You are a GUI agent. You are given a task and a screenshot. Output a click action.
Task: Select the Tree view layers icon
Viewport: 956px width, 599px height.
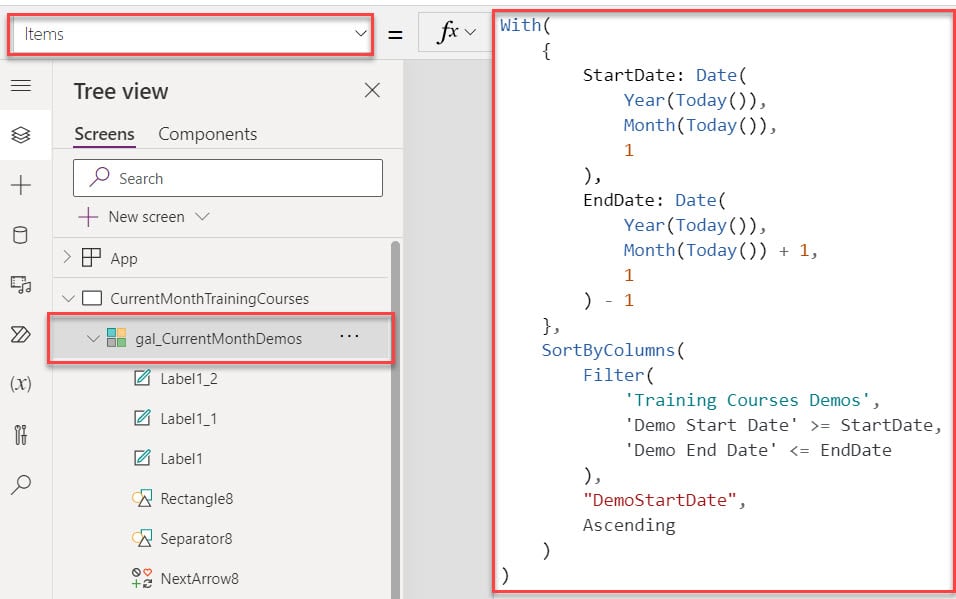point(21,135)
